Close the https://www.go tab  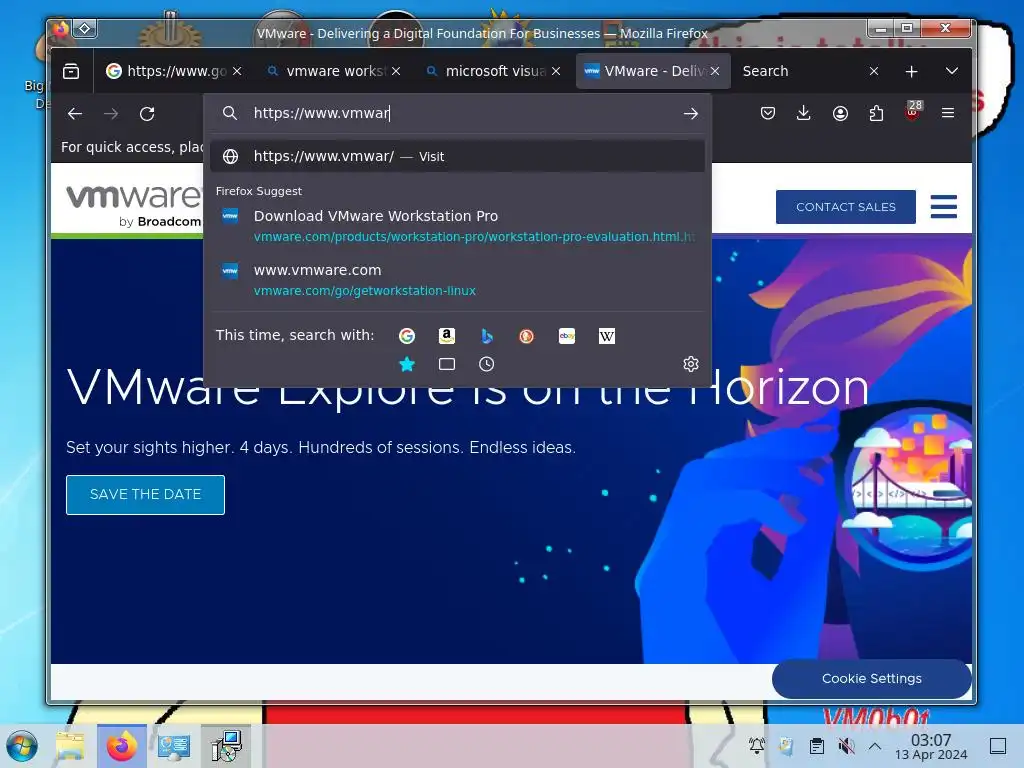pos(237,71)
